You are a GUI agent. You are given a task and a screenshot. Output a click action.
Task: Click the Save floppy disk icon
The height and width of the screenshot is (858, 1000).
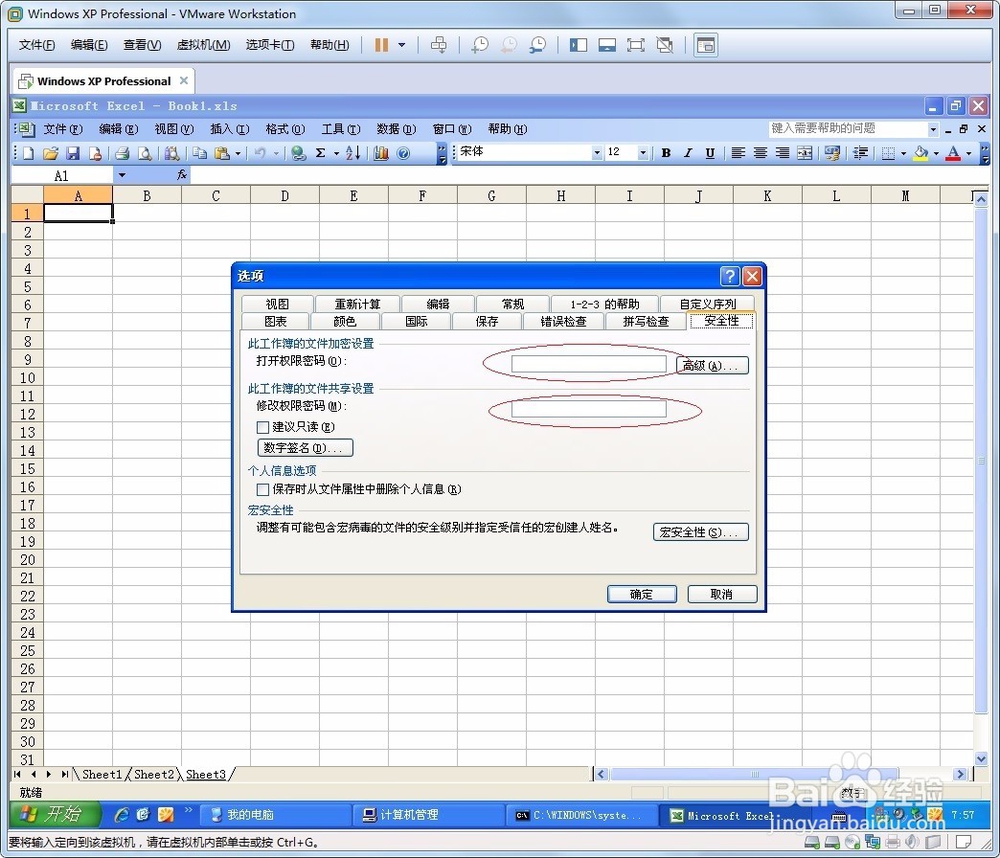(x=73, y=153)
